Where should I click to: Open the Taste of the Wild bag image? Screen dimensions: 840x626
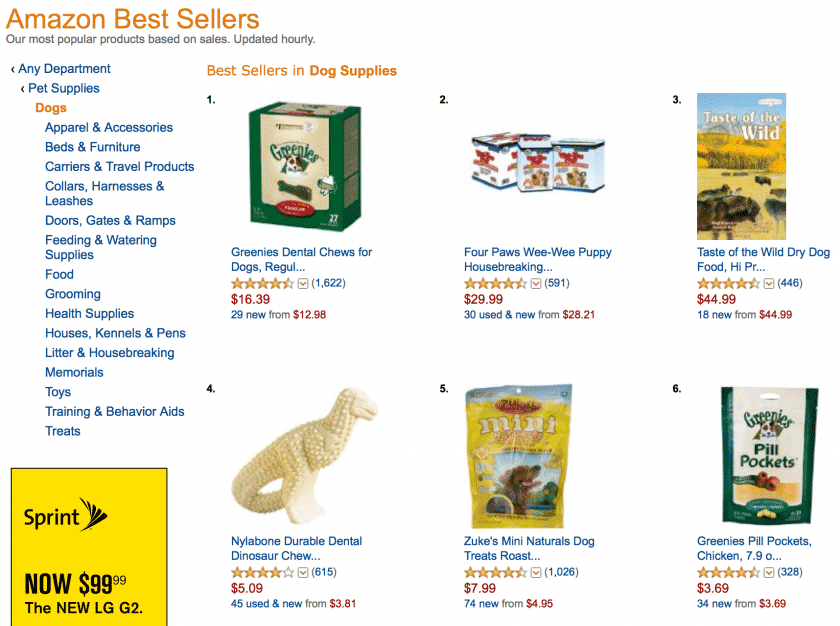tap(741, 167)
